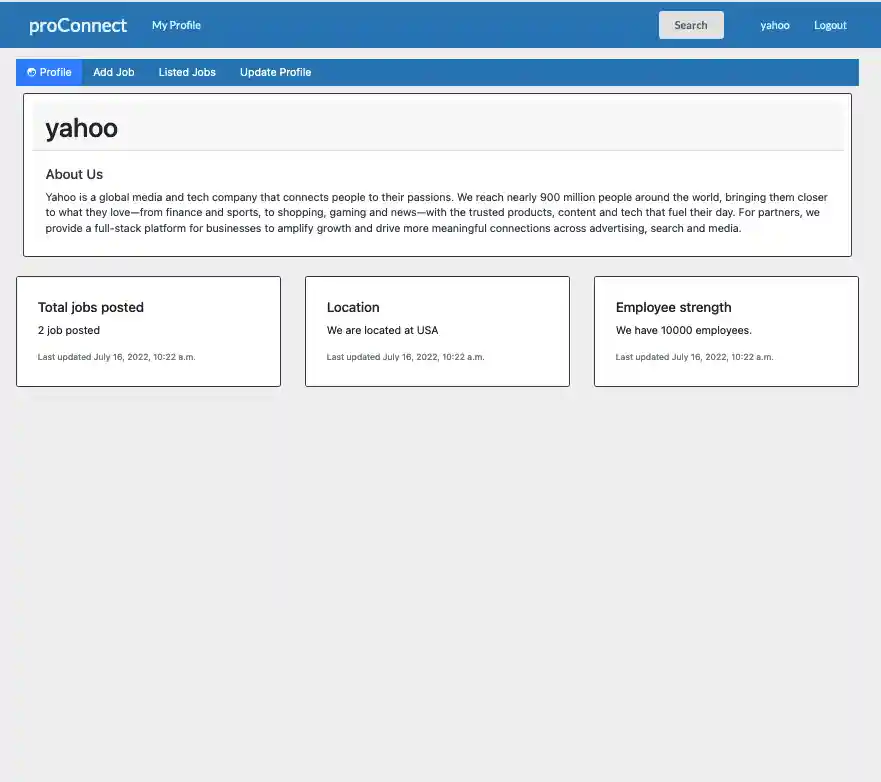Click the Search button
The width and height of the screenshot is (881, 782).
(691, 25)
